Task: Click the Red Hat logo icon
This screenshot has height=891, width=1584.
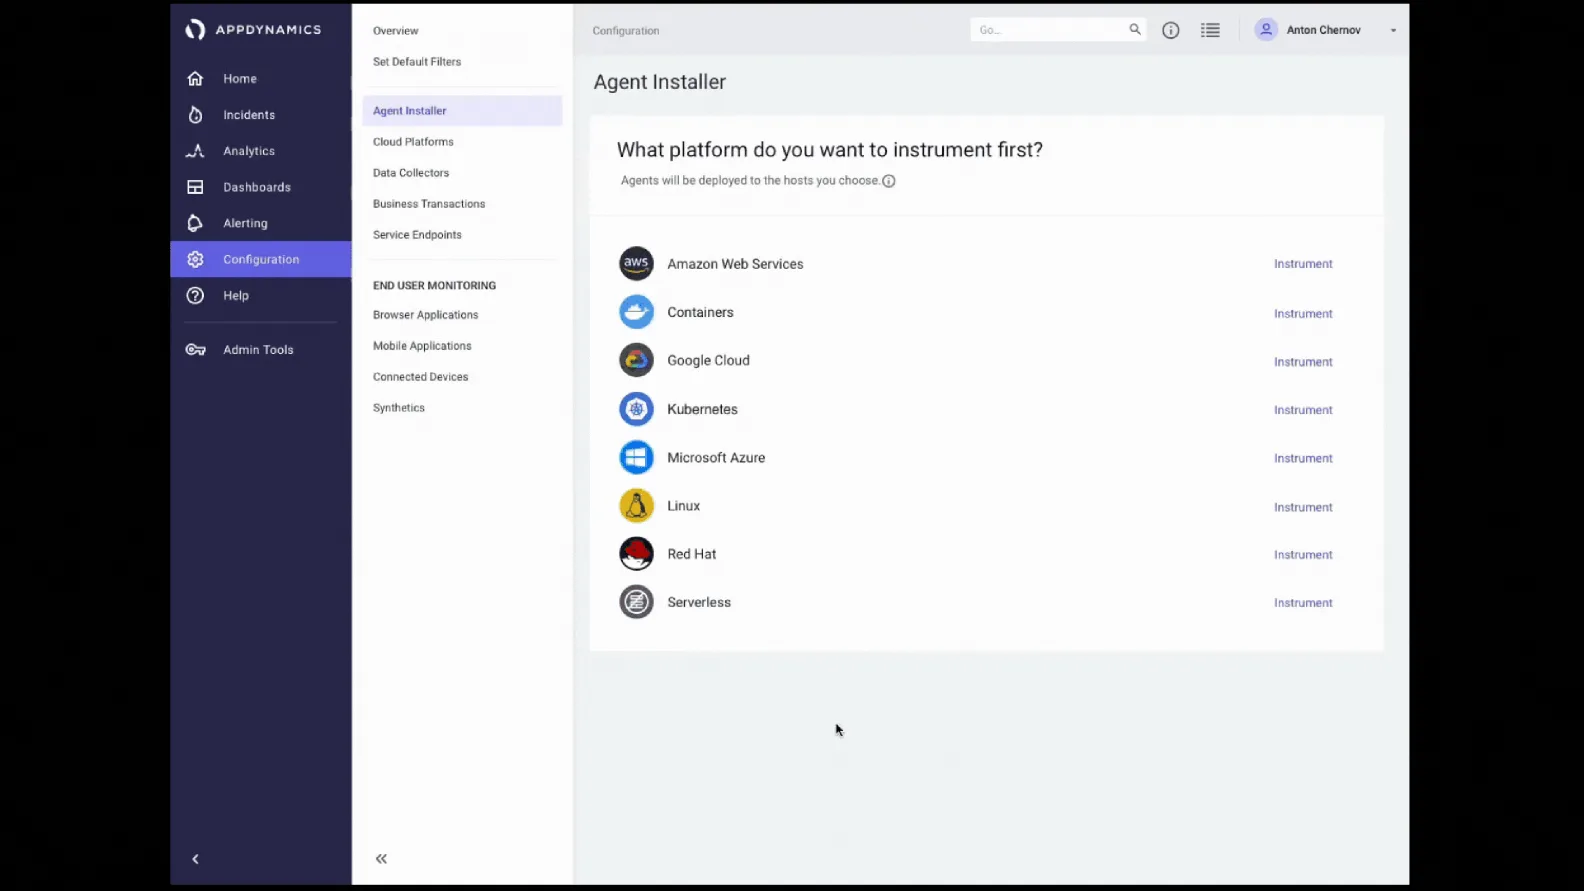Action: point(636,554)
